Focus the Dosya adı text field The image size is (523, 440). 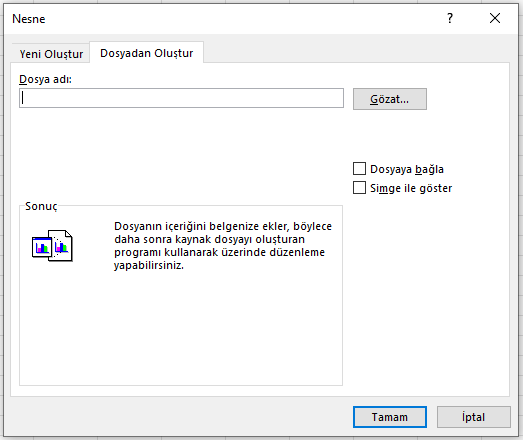point(181,98)
